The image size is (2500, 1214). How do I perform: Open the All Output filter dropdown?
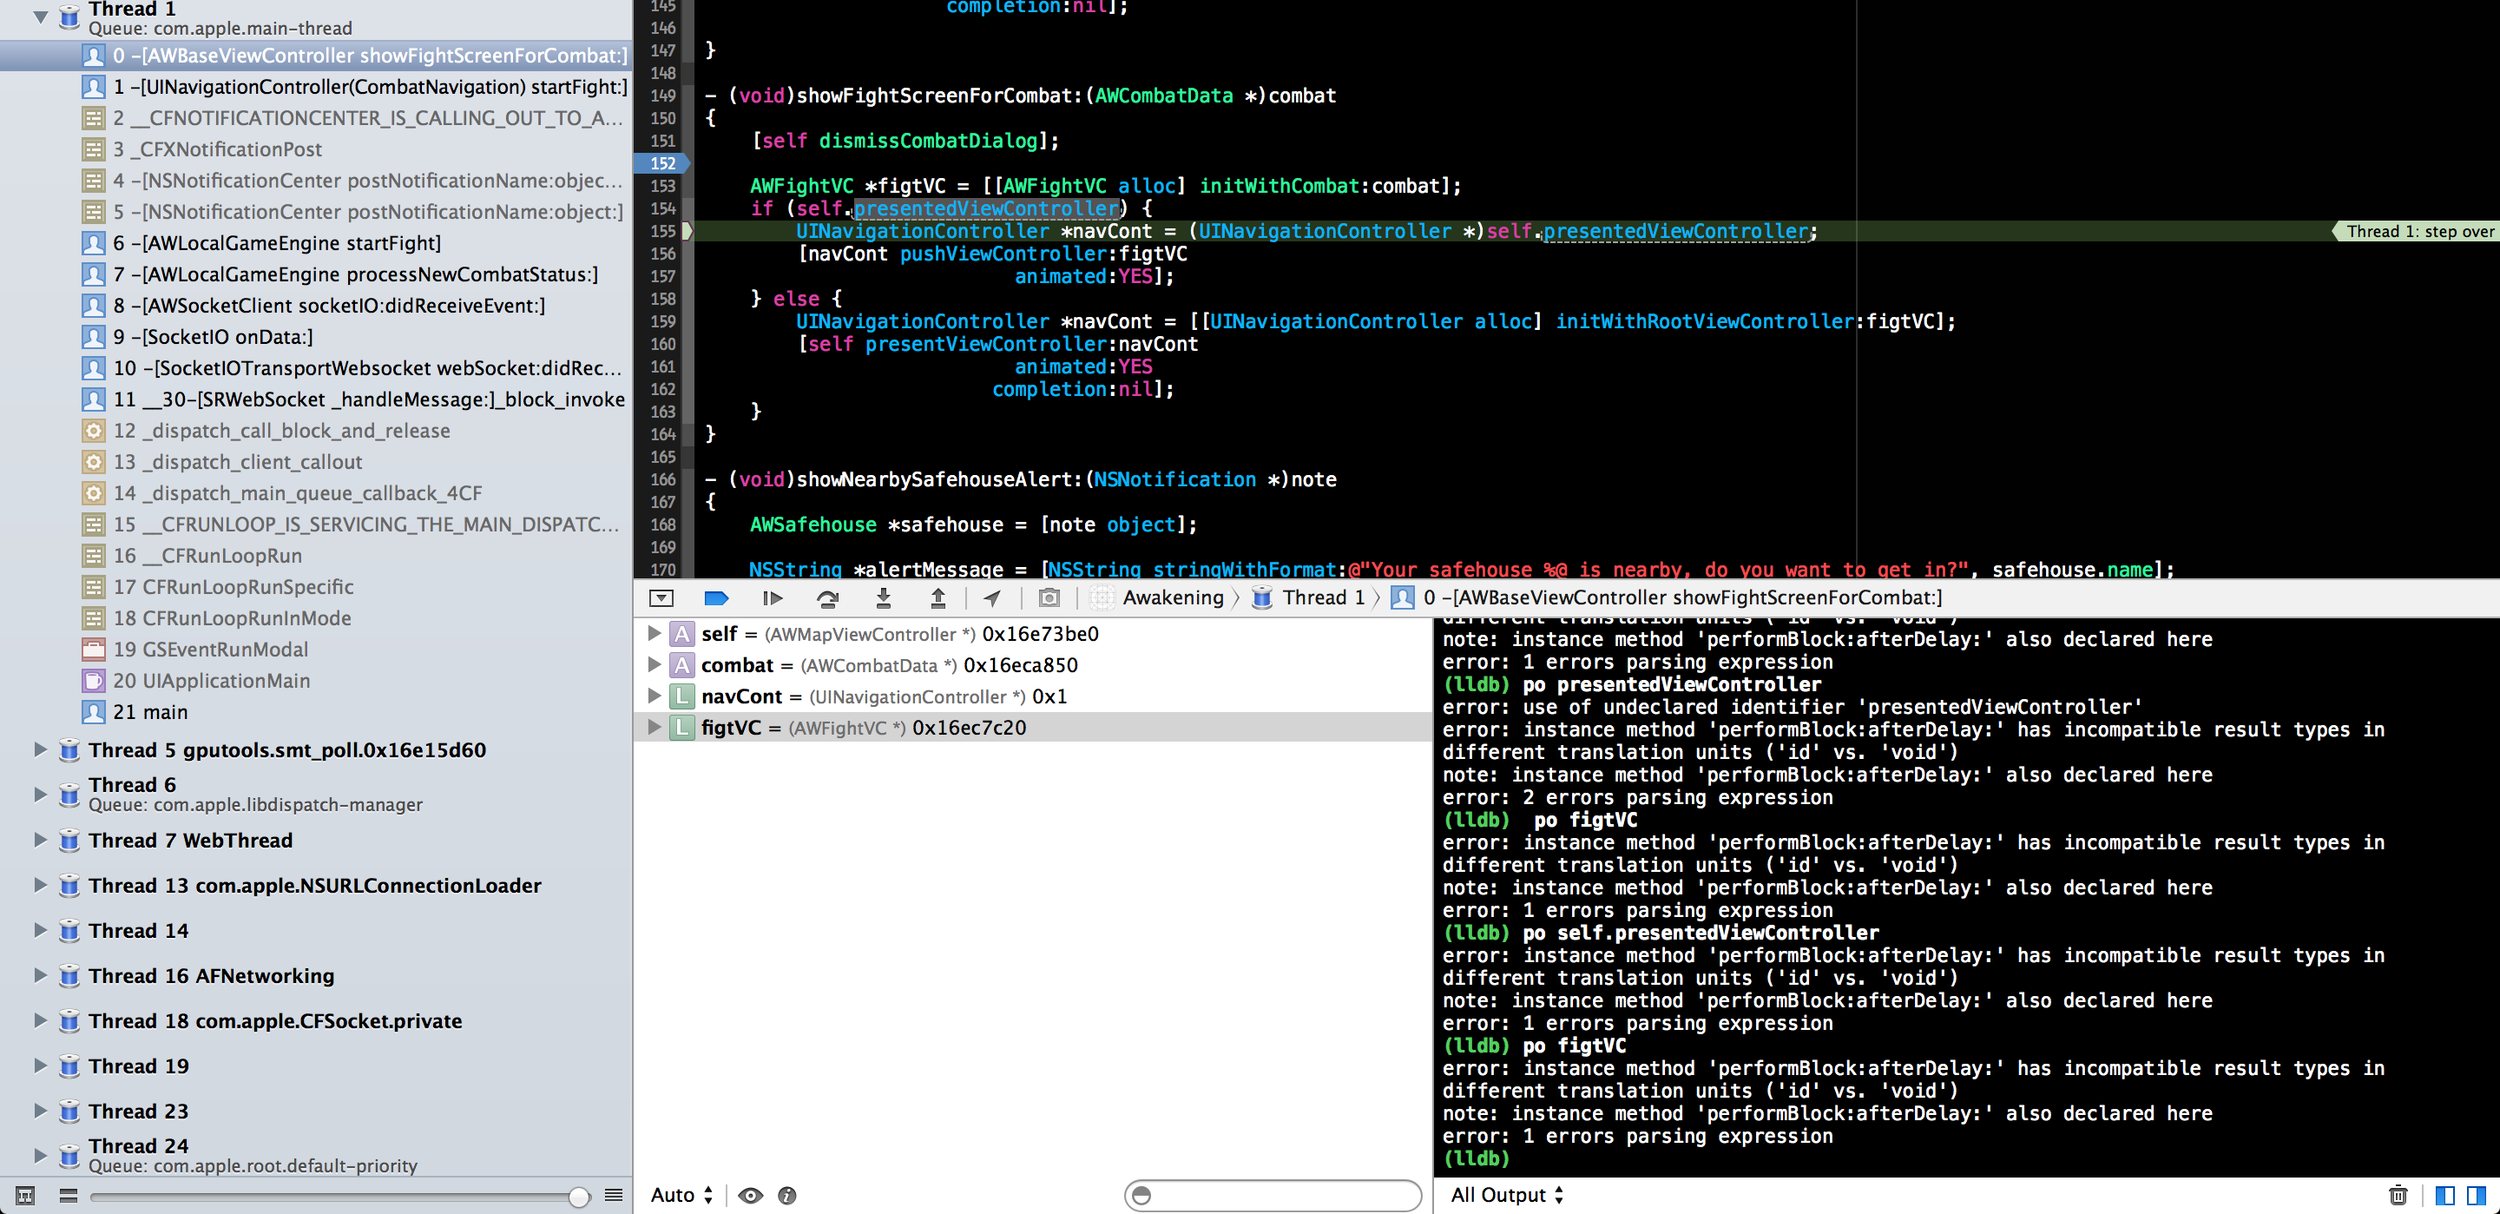[x=1505, y=1194]
